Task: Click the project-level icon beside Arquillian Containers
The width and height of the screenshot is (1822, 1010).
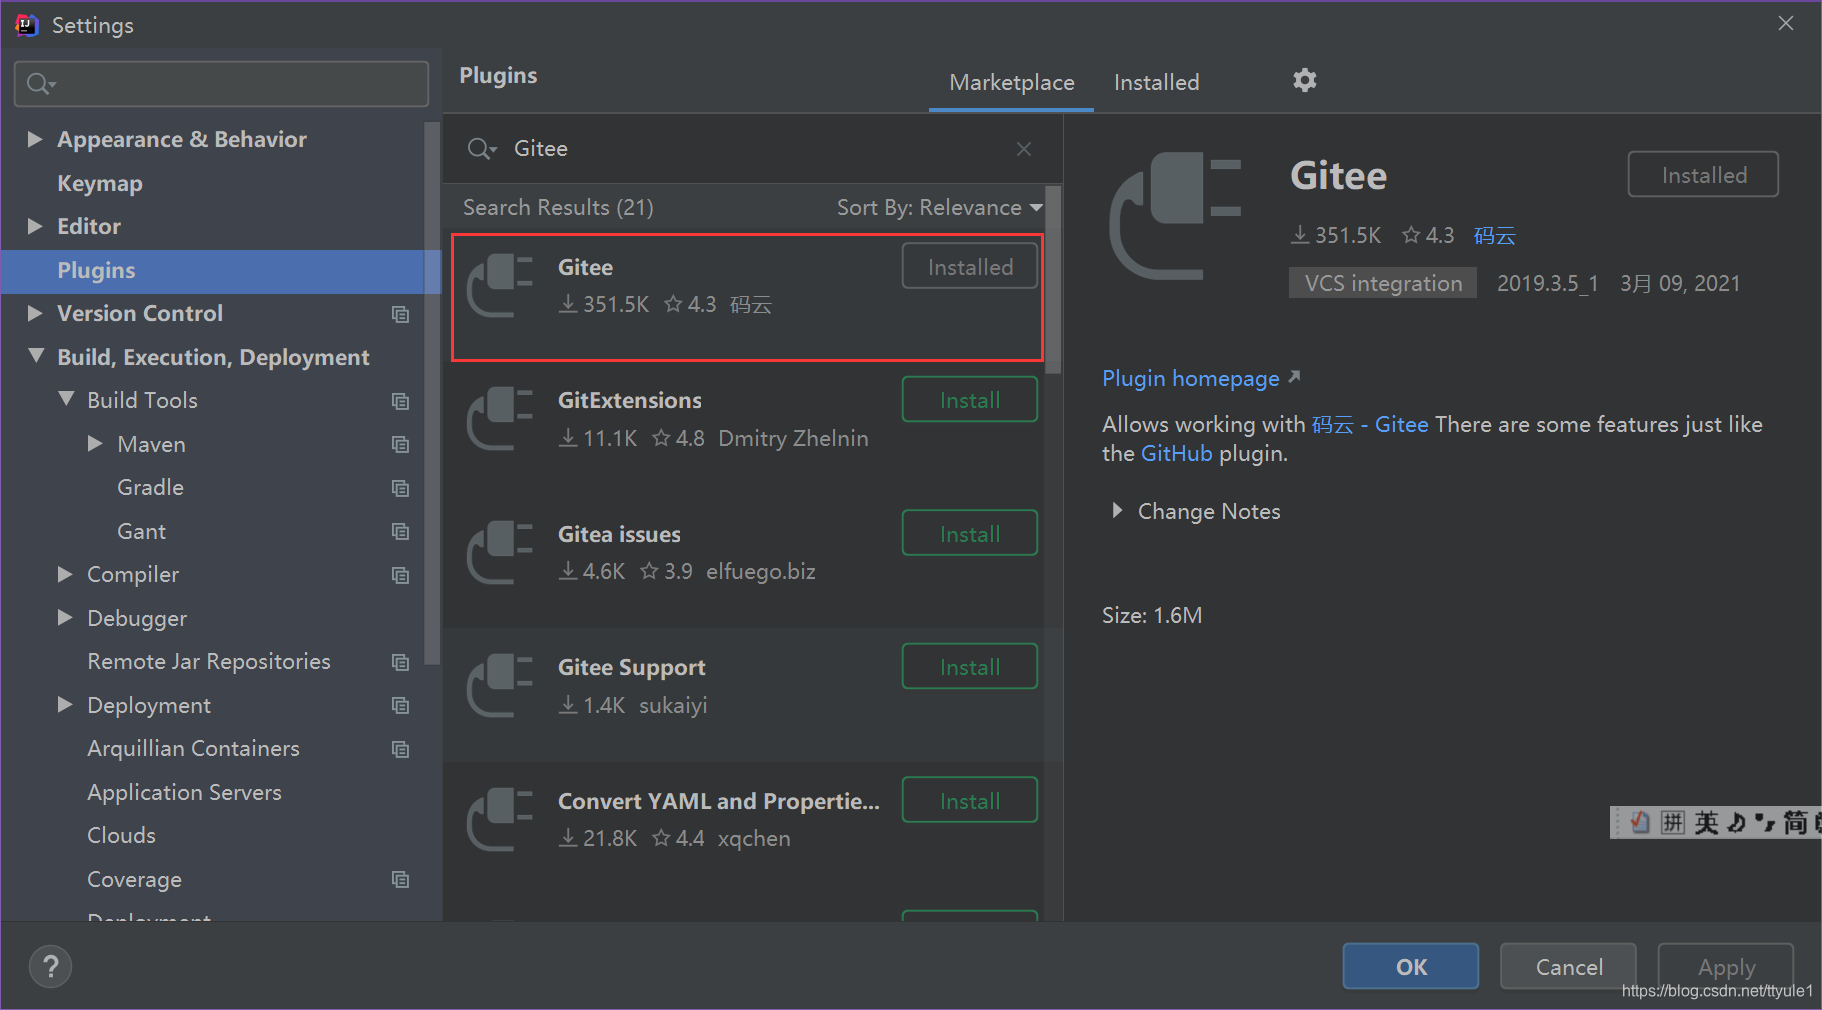Action: pyautogui.click(x=401, y=749)
